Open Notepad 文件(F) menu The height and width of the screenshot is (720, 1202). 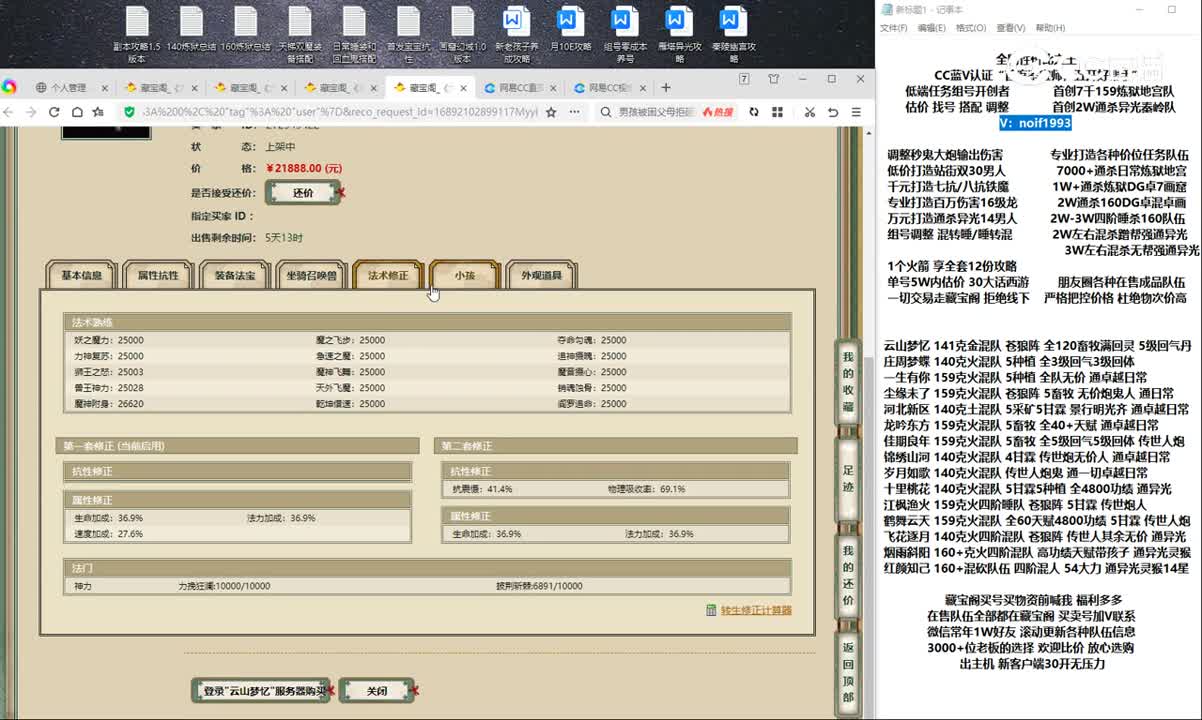coord(893,28)
